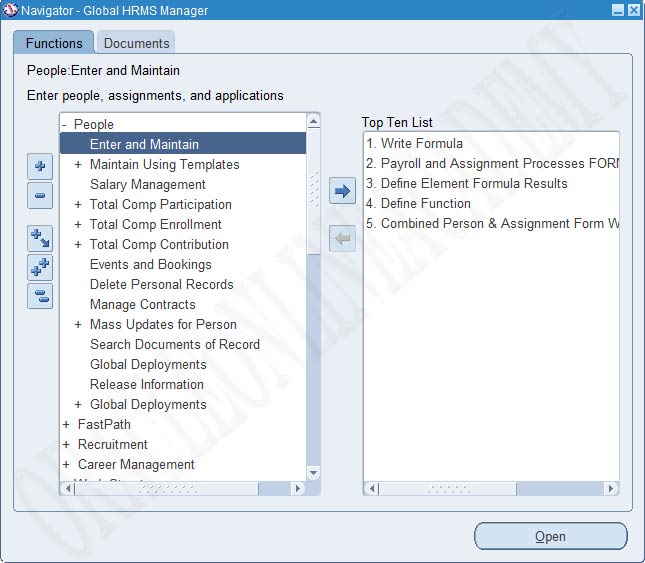Image resolution: width=645 pixels, height=563 pixels.
Task: Click the Collapse All double-minus icon
Action: [x=40, y=296]
